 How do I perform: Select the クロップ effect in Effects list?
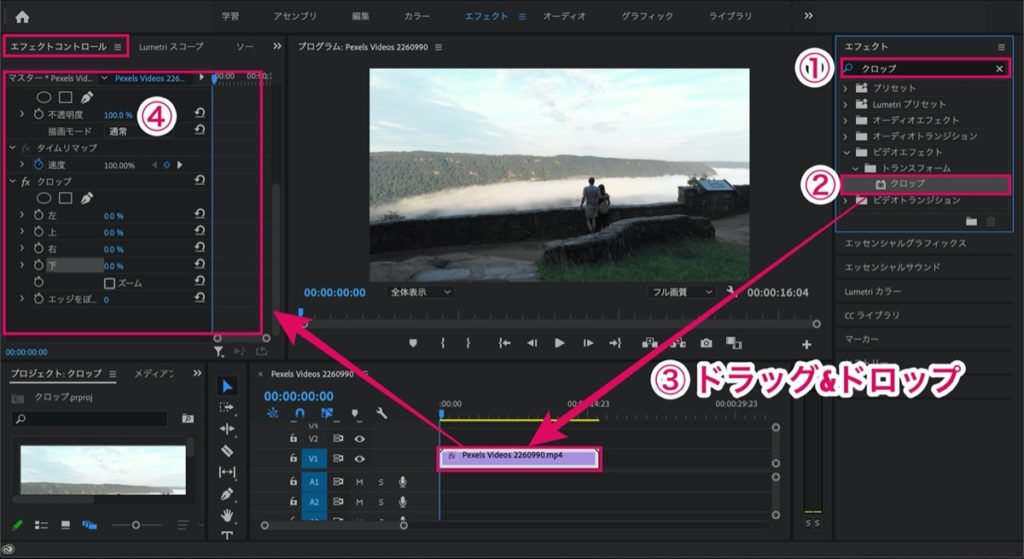pyautogui.click(x=925, y=184)
